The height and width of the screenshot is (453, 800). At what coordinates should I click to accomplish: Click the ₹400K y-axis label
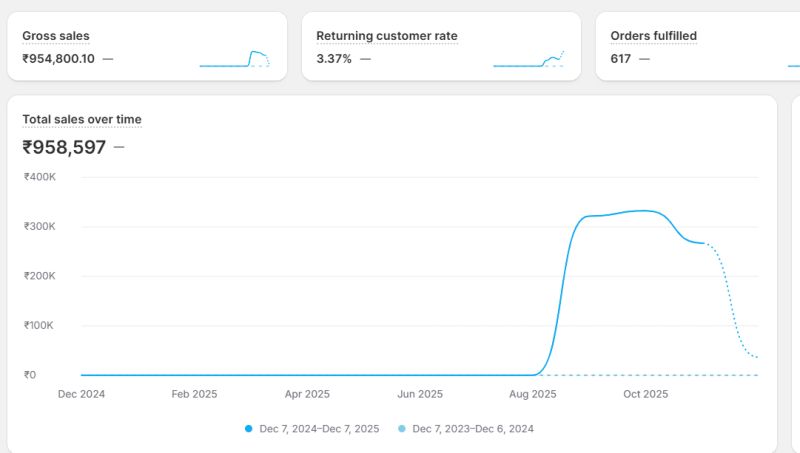point(40,177)
